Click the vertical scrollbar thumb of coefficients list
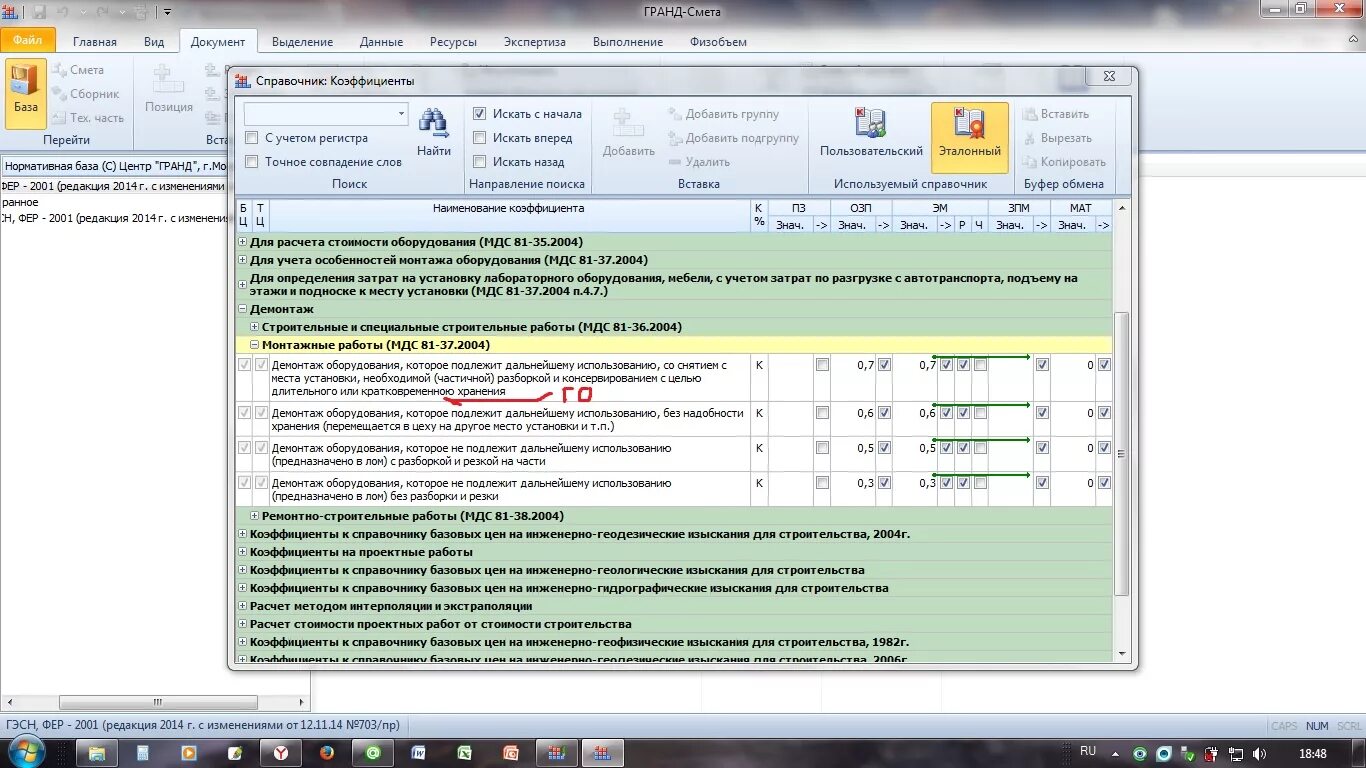1366x768 pixels. point(1122,454)
